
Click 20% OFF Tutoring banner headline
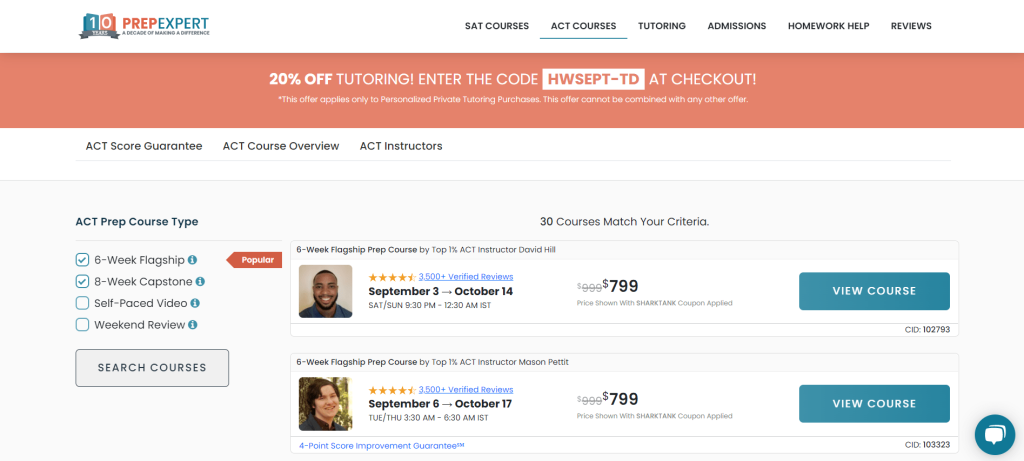click(513, 80)
